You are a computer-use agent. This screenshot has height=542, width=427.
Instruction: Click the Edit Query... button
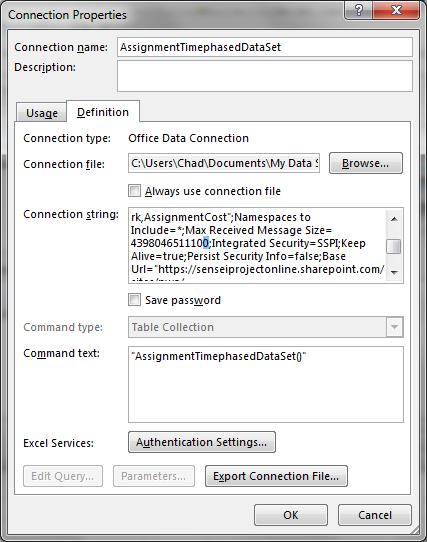(63, 476)
